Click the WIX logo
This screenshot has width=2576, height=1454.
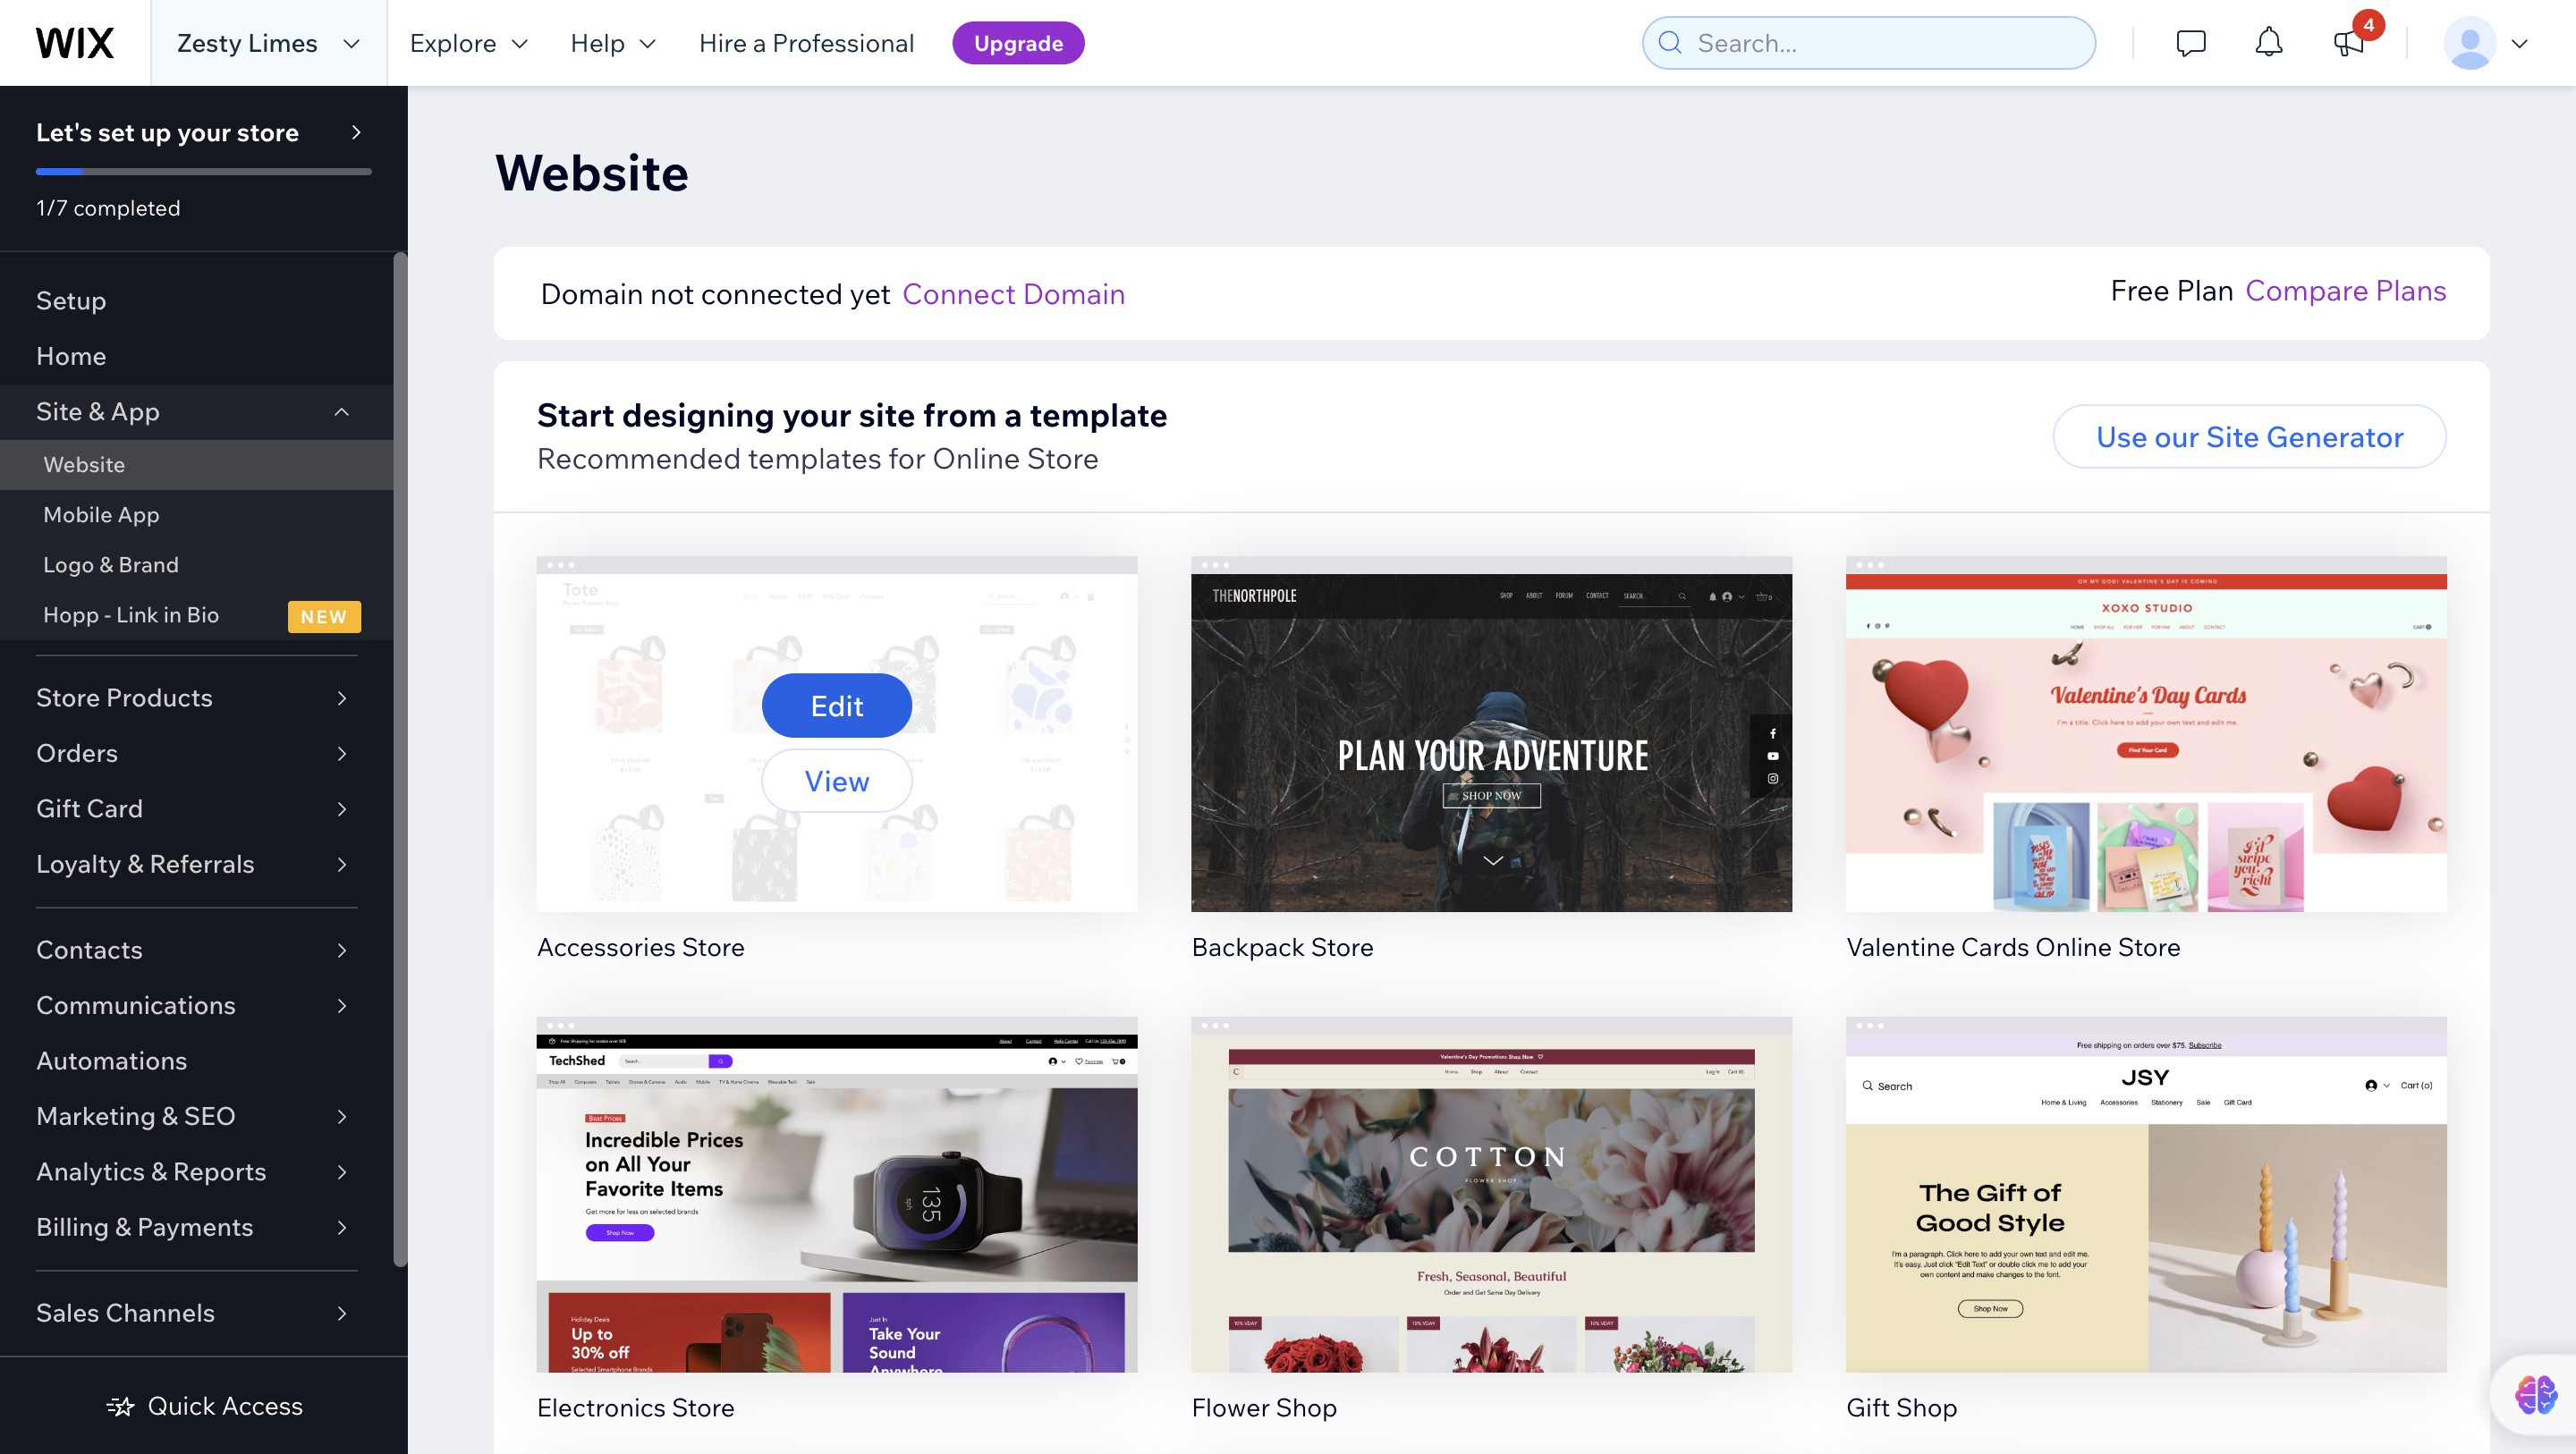click(75, 43)
